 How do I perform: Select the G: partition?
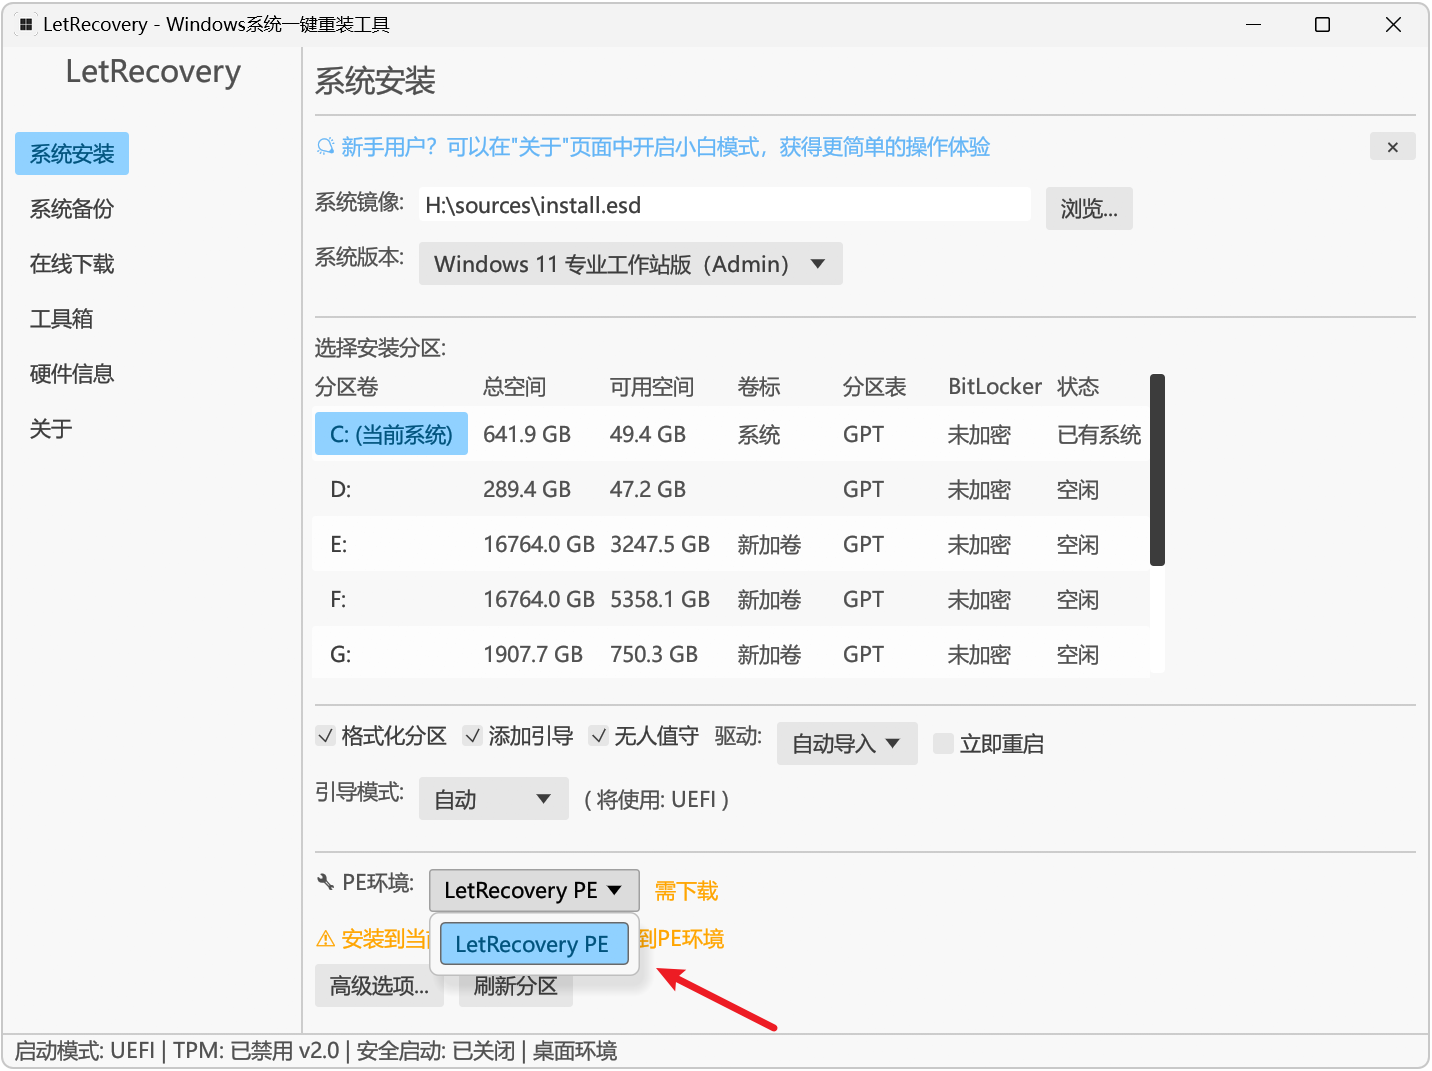[340, 654]
